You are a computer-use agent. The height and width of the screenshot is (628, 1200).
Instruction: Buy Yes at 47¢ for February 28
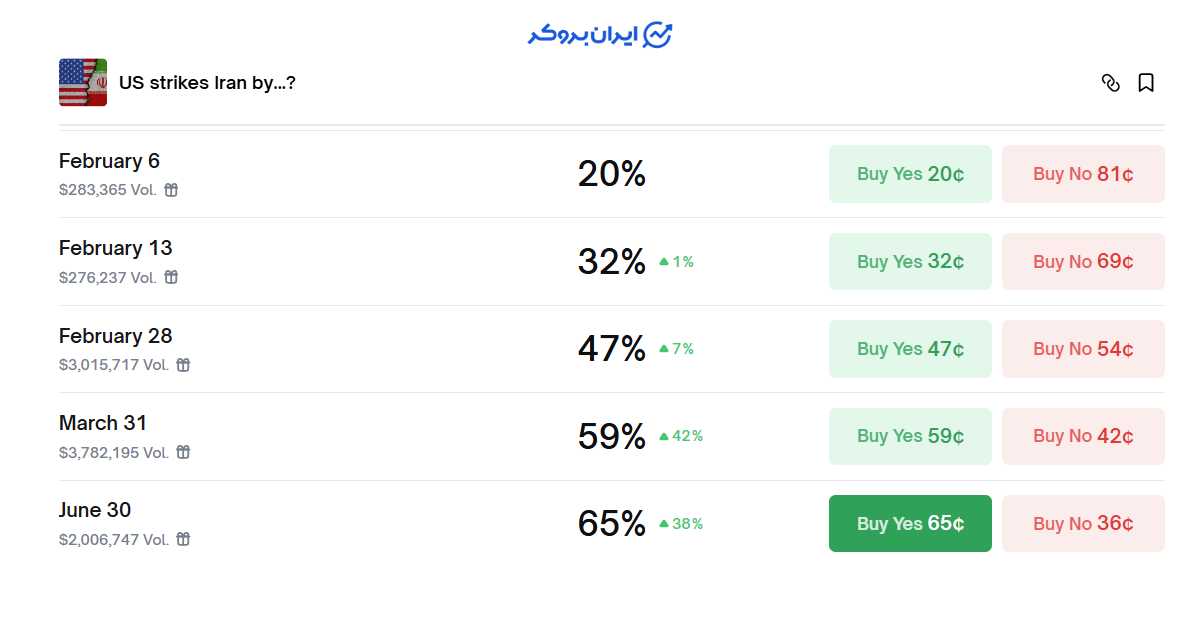[910, 349]
